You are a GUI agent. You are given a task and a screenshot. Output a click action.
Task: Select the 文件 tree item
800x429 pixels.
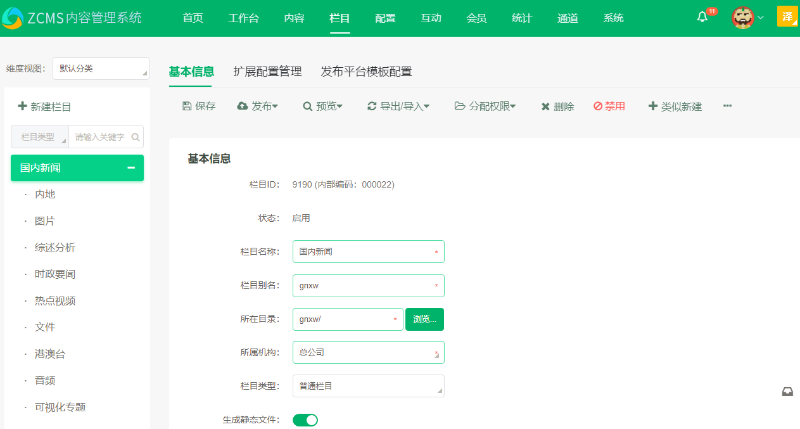pyautogui.click(x=45, y=327)
